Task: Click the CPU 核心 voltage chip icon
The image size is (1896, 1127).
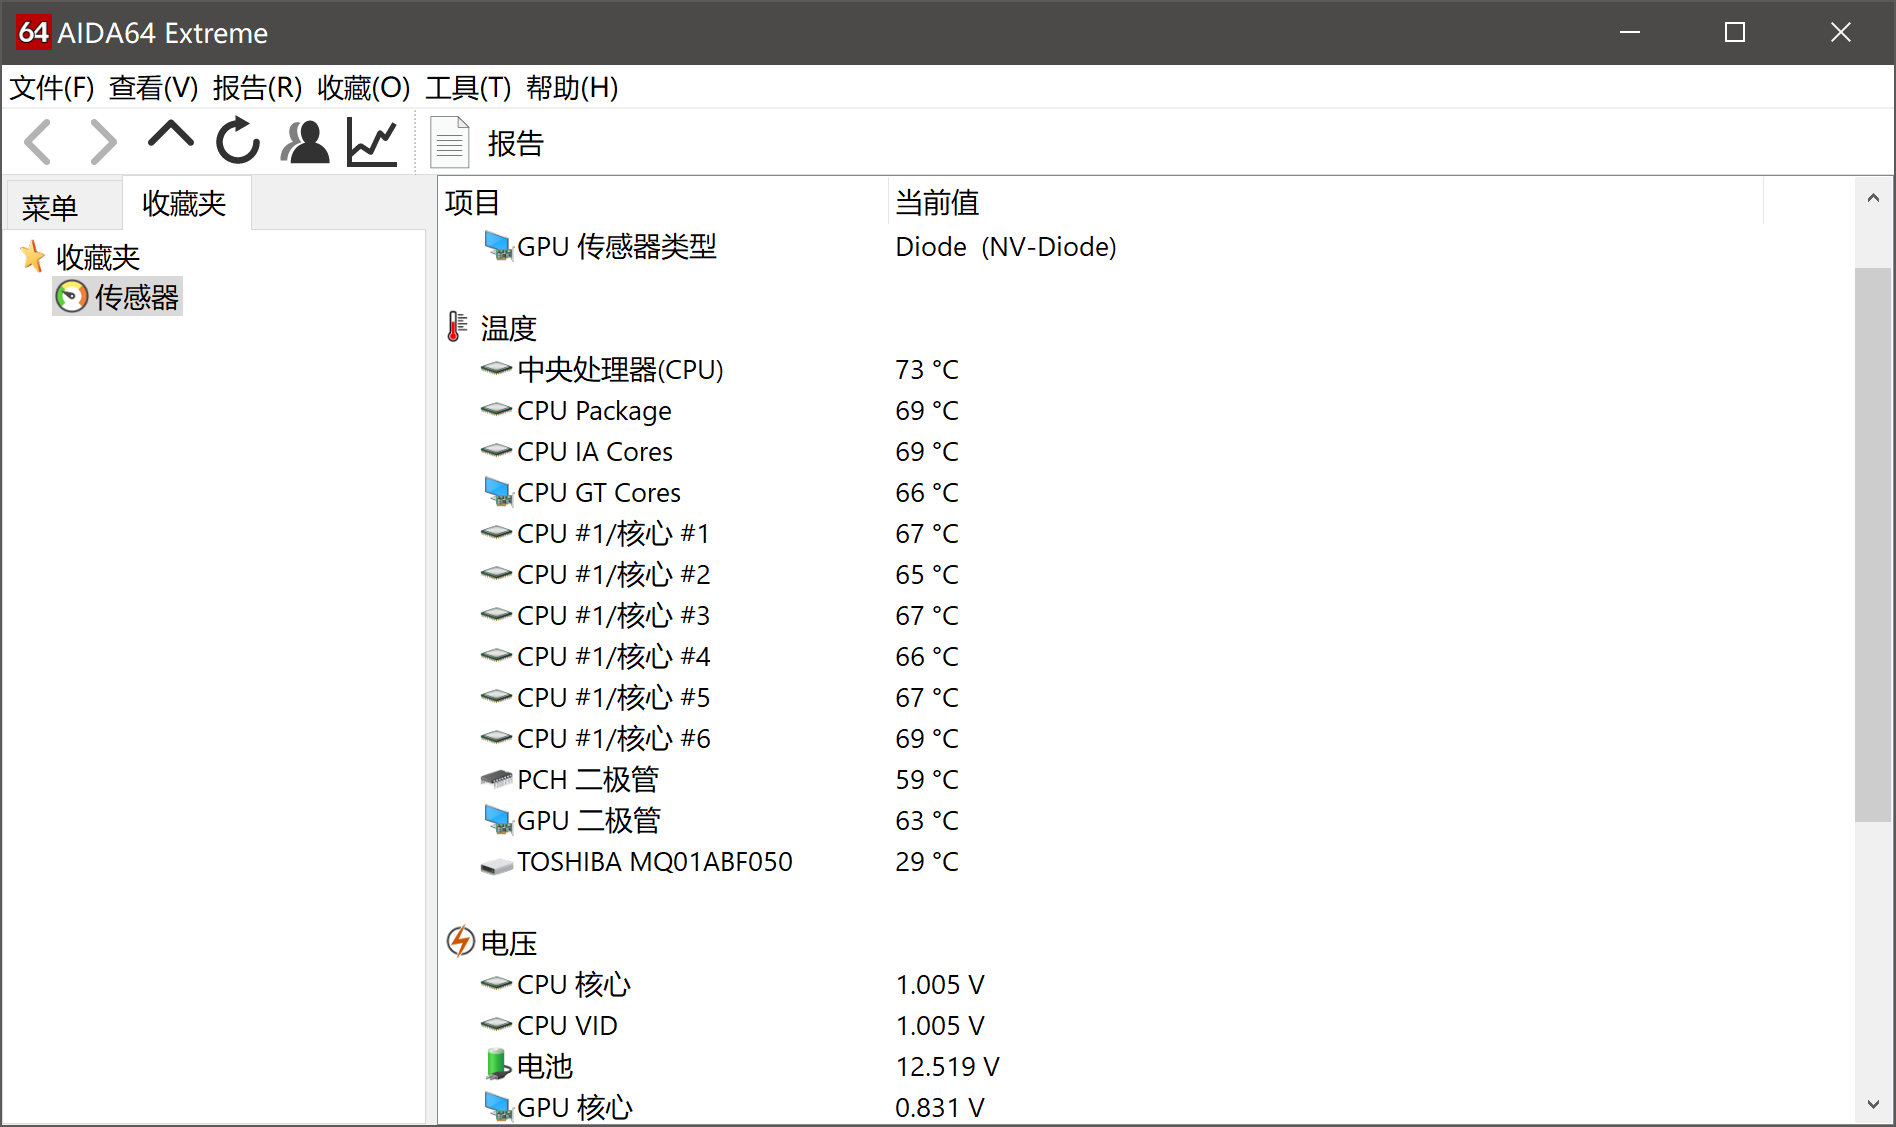Action: click(496, 984)
